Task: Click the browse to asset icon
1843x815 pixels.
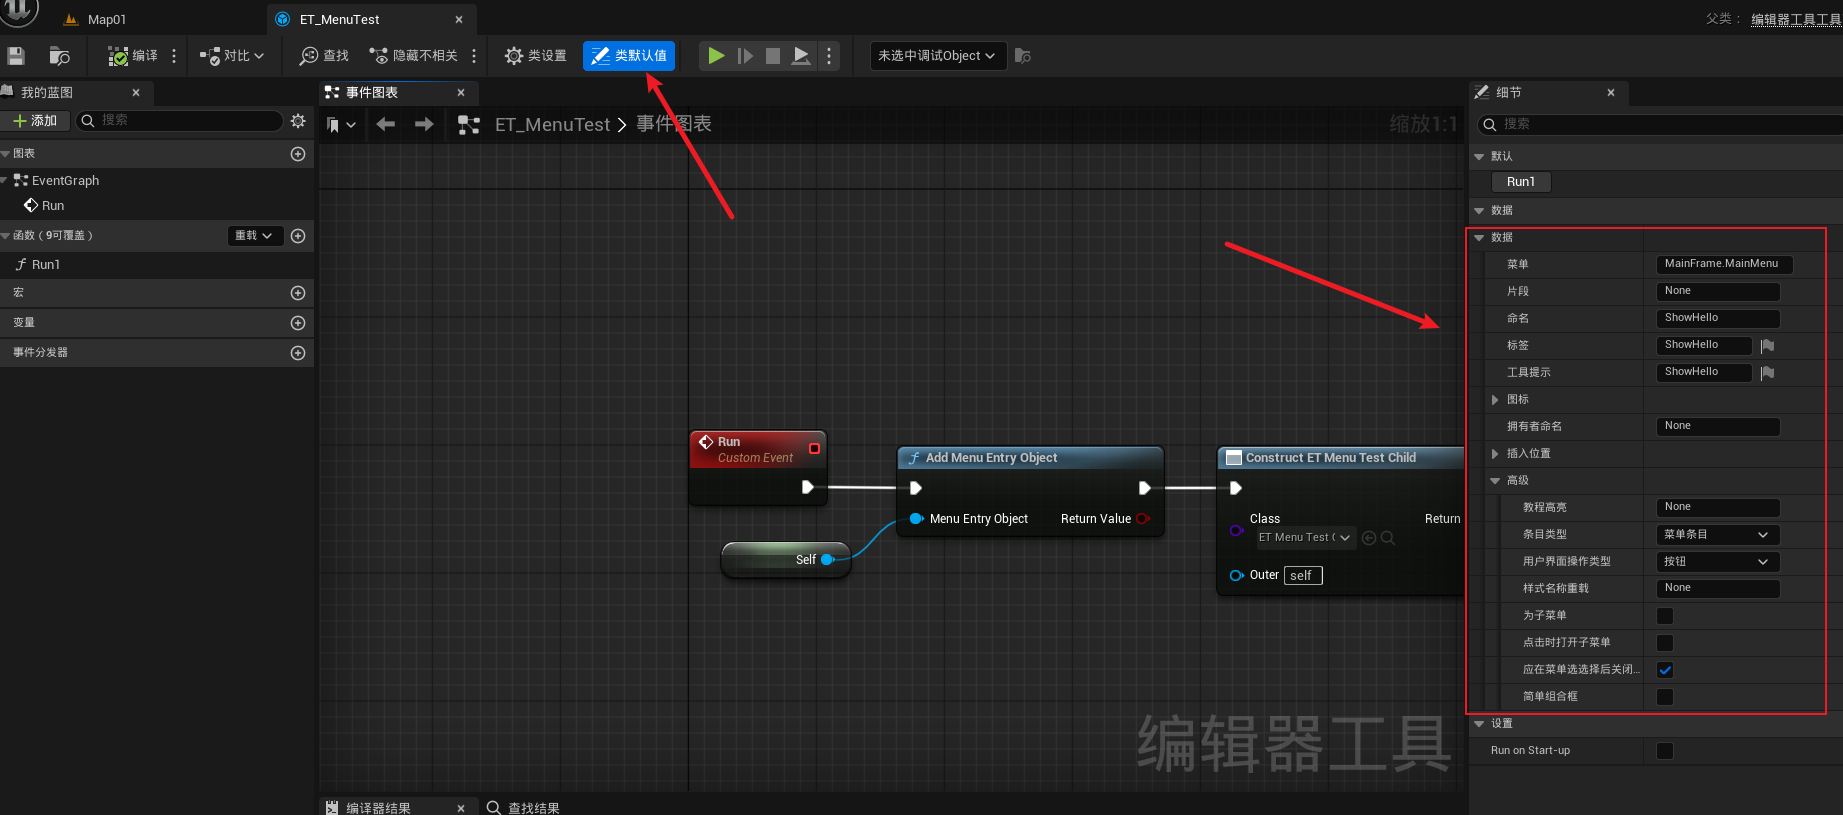Action: point(60,56)
